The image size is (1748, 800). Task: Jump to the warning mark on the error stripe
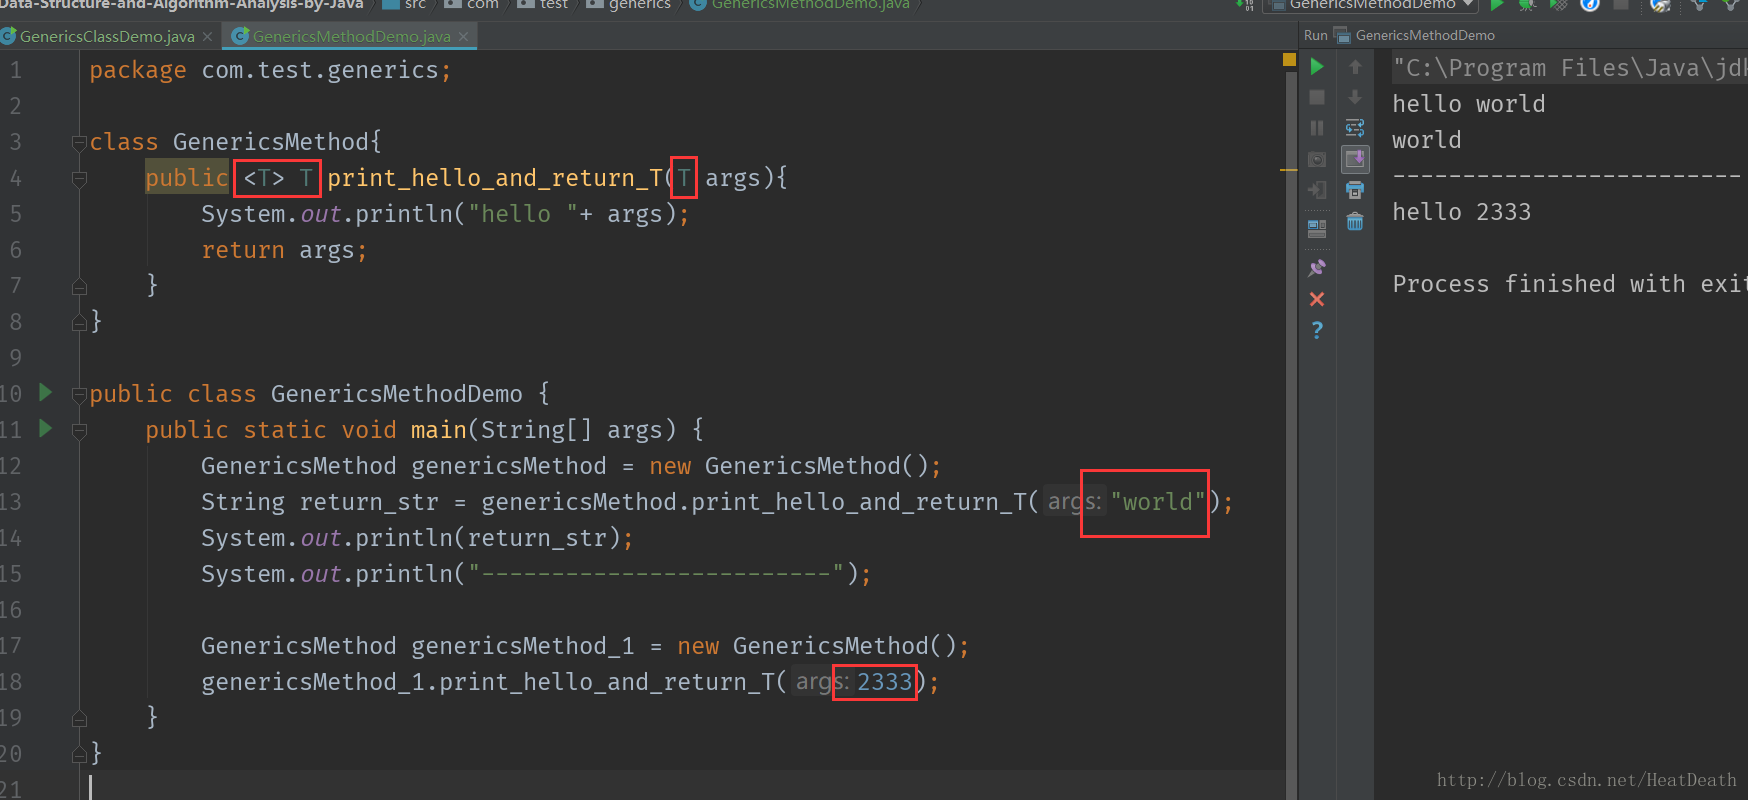tap(1289, 171)
